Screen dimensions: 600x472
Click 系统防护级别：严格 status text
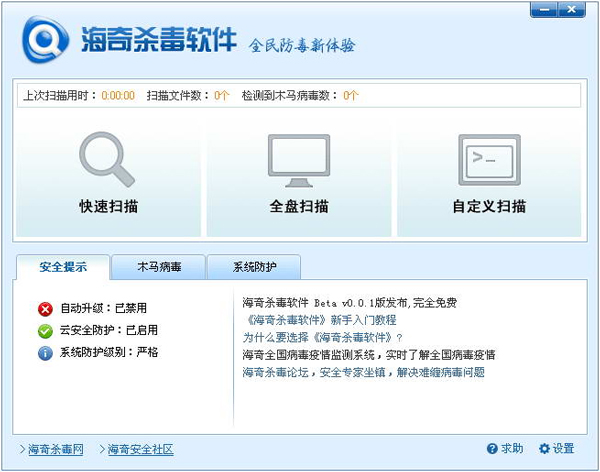coord(109,352)
